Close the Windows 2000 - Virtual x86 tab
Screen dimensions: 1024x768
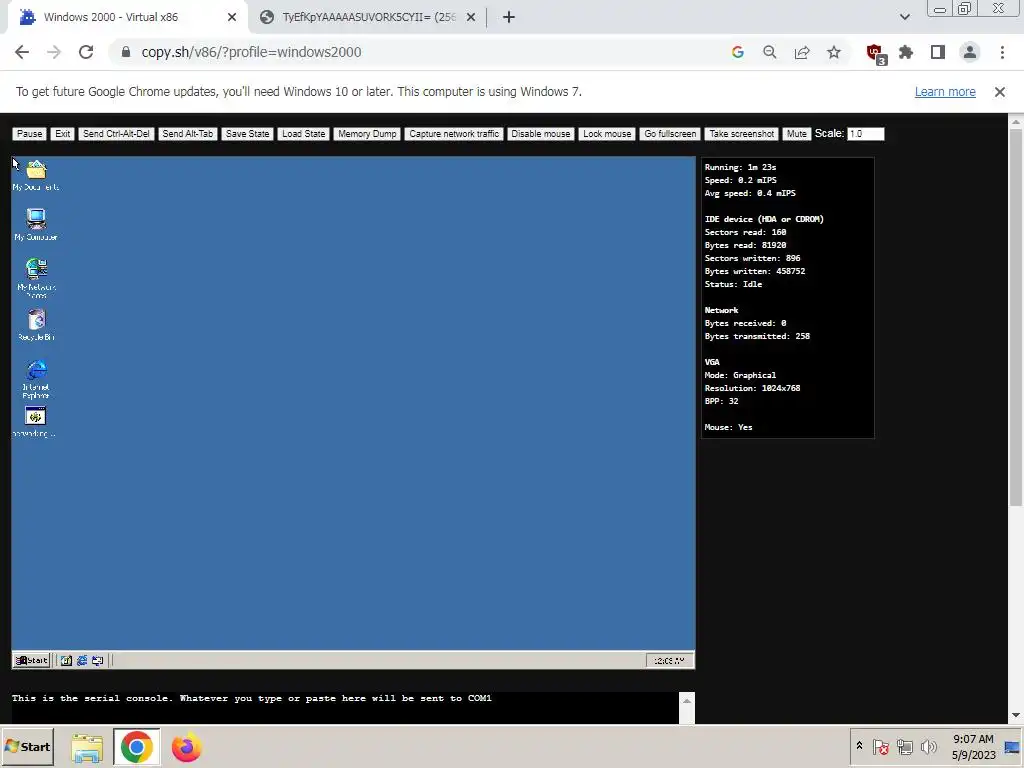[x=232, y=17]
